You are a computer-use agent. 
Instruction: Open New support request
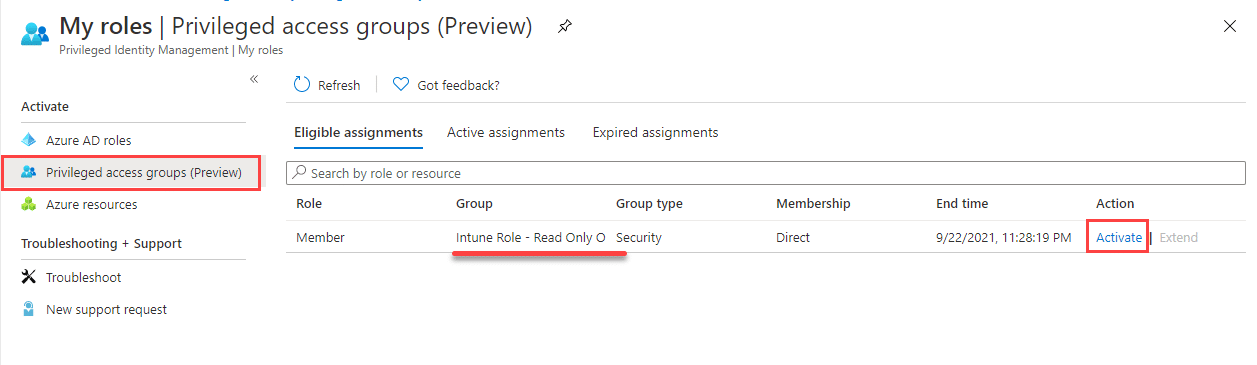click(107, 309)
